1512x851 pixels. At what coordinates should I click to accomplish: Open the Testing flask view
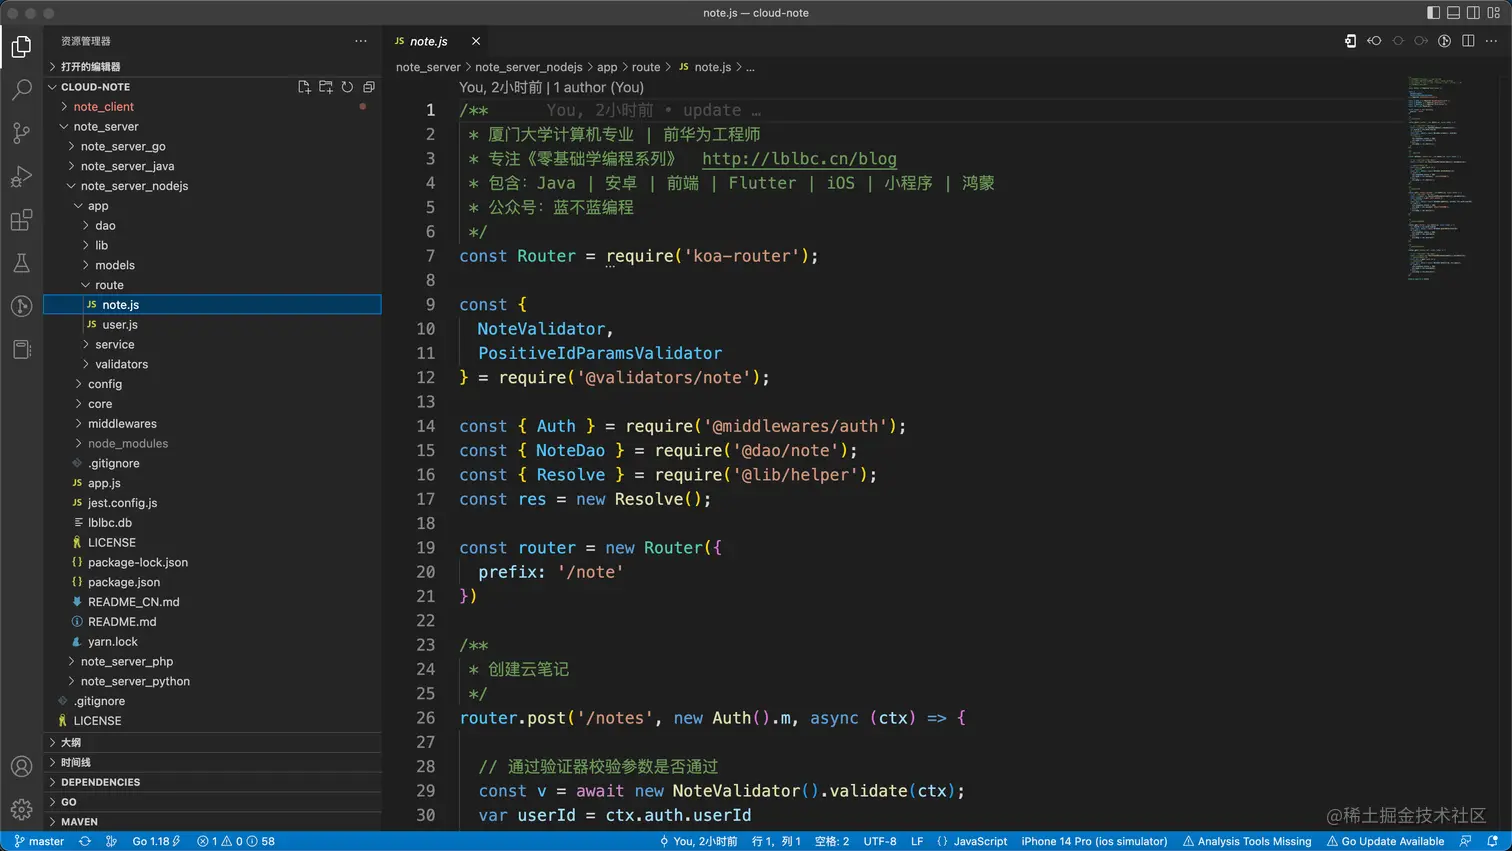(x=21, y=263)
